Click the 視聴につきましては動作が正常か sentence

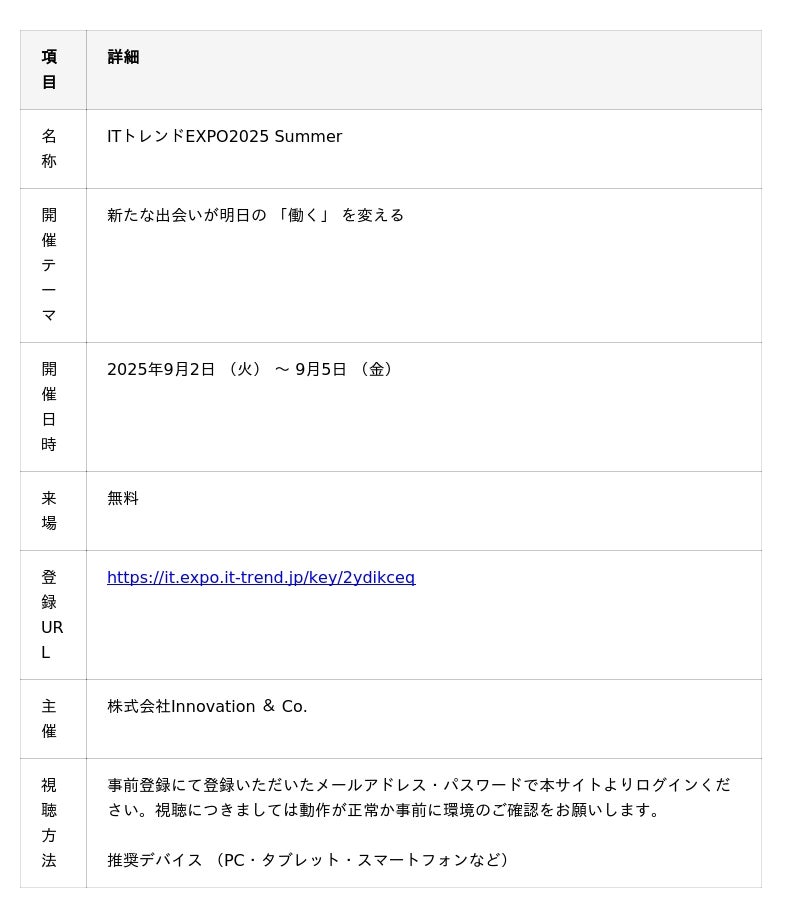408,810
